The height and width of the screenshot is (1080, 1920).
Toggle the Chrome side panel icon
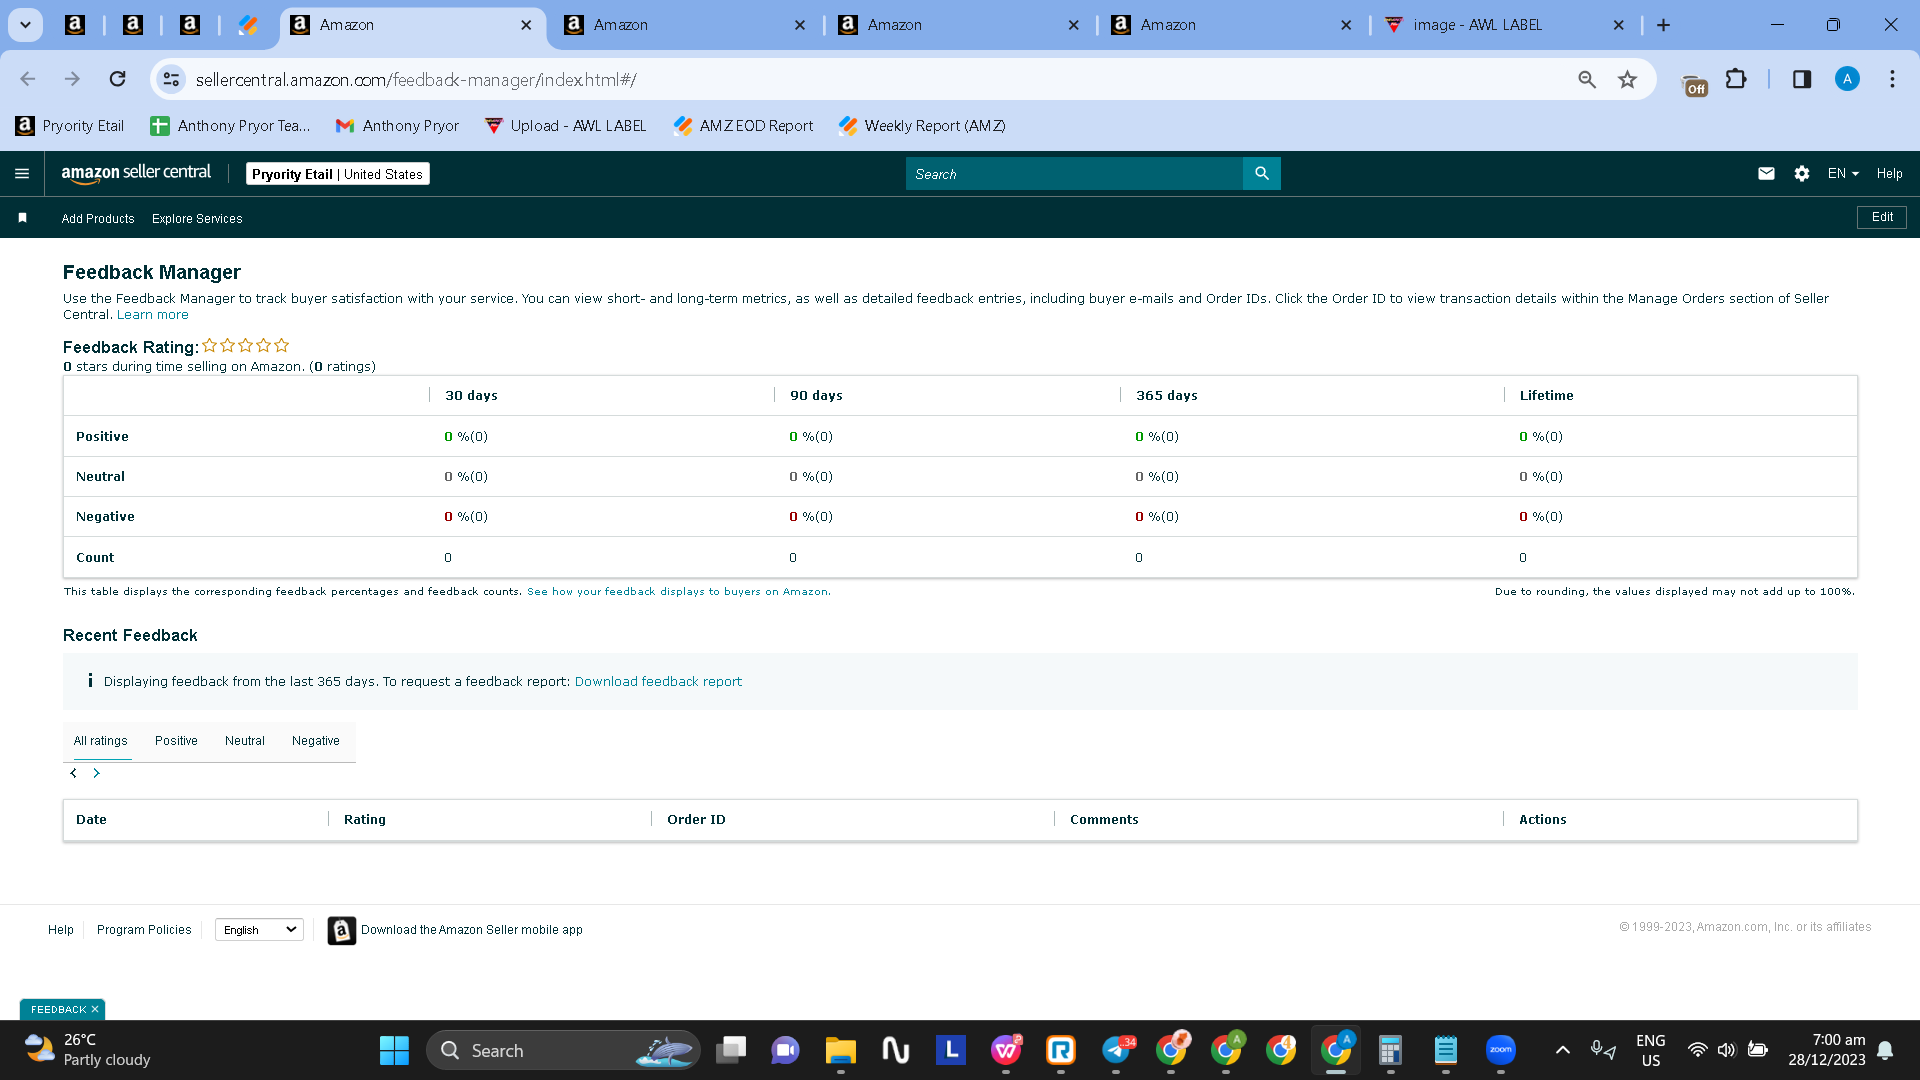1802,79
